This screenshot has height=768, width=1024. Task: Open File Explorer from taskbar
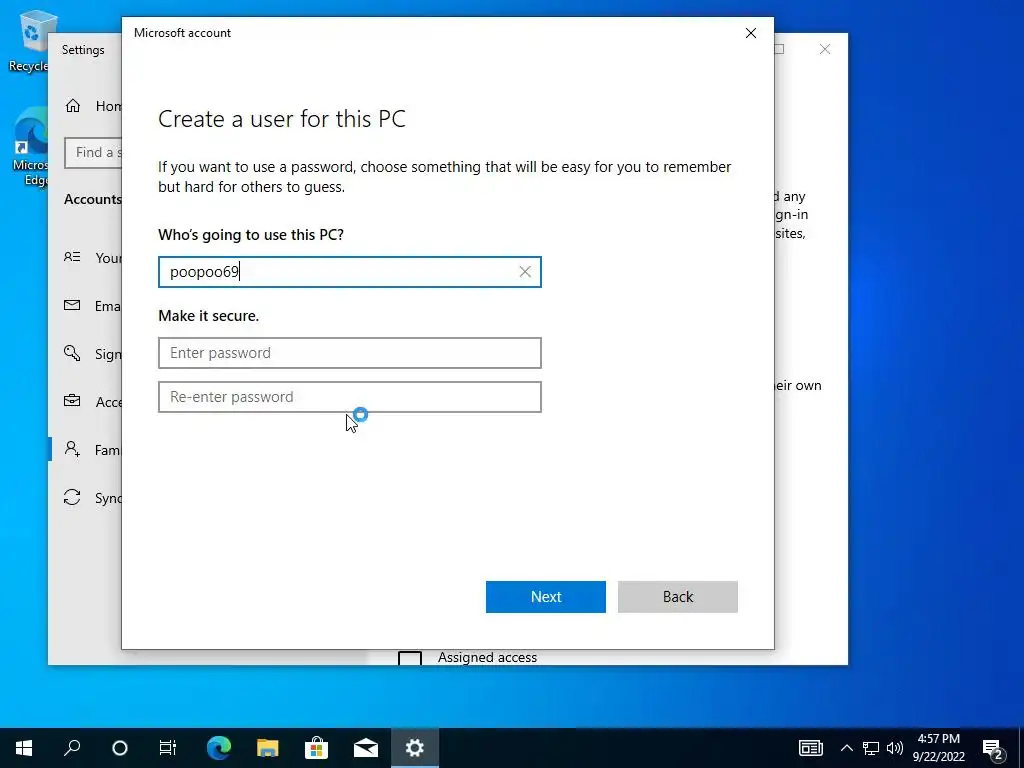pos(267,748)
